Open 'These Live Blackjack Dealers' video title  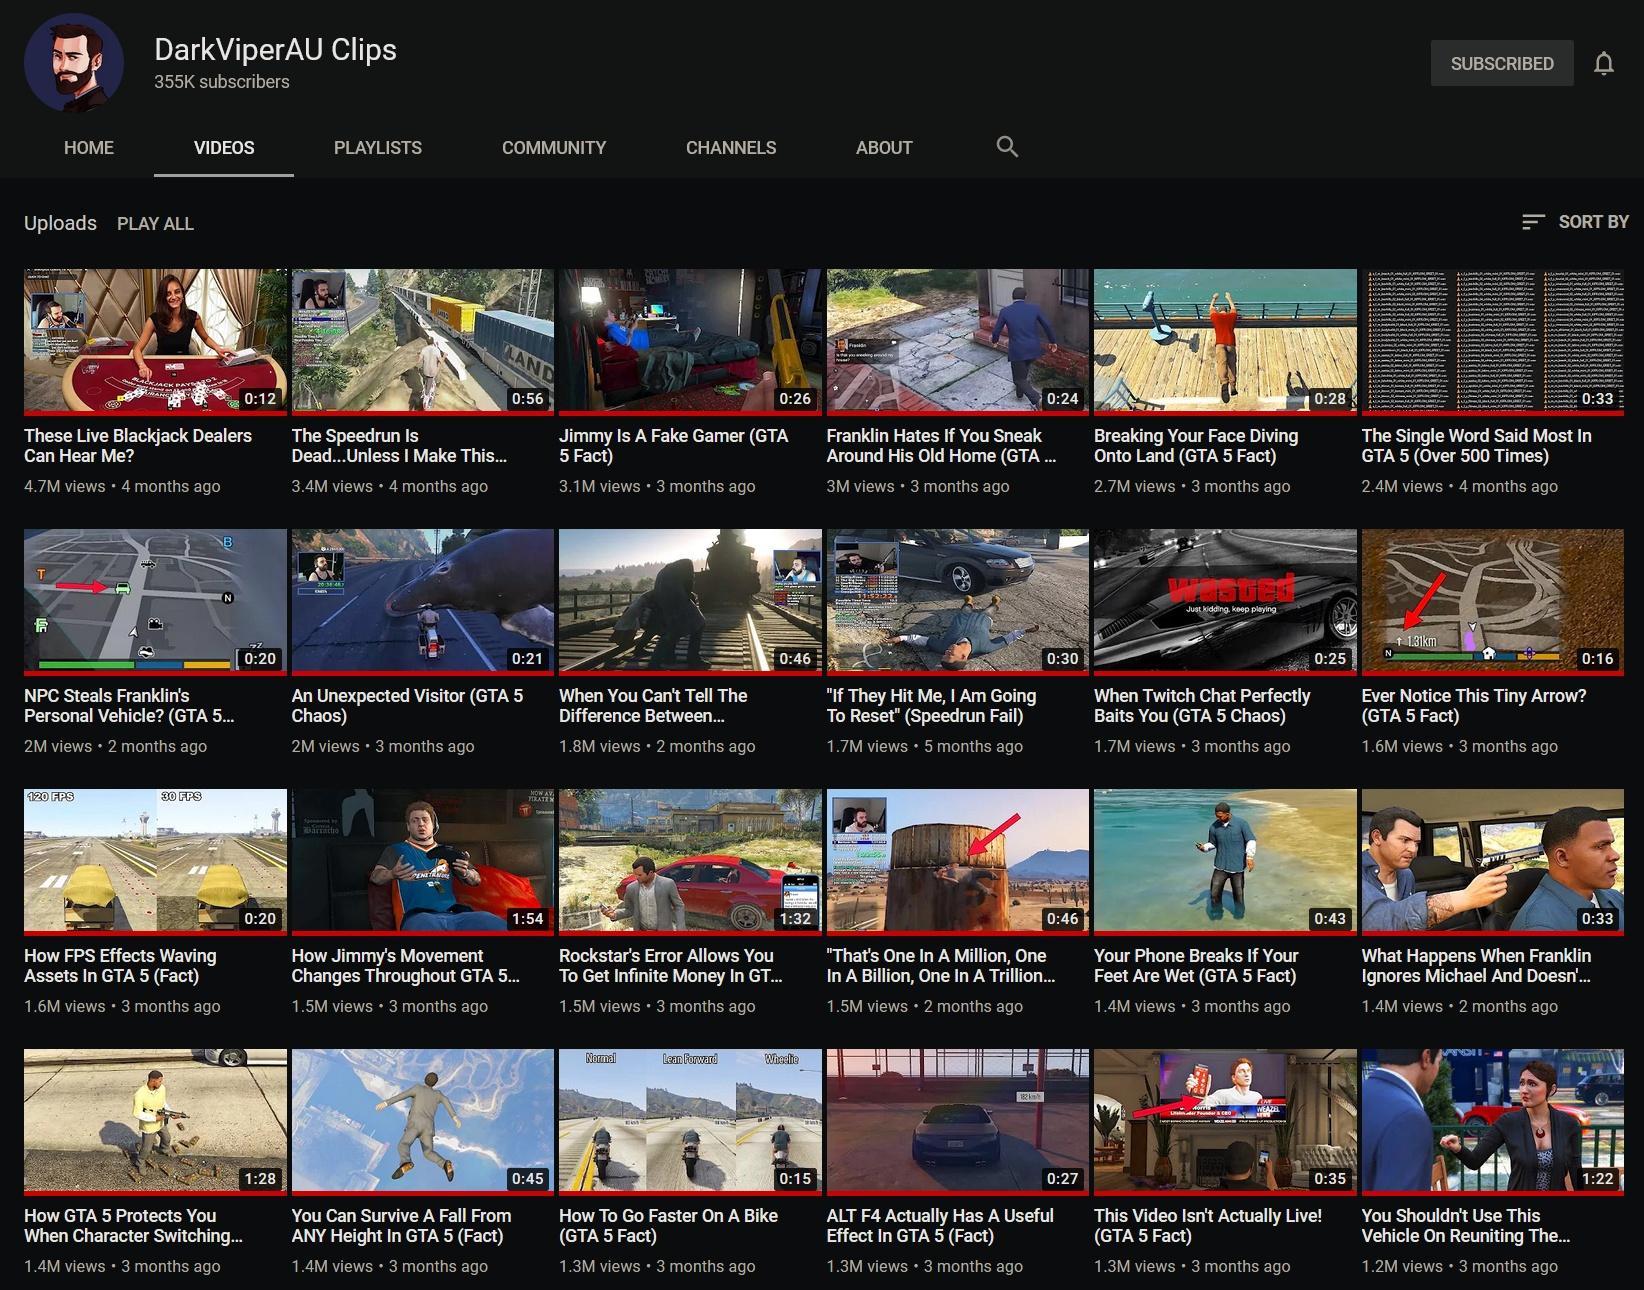pyautogui.click(x=138, y=446)
